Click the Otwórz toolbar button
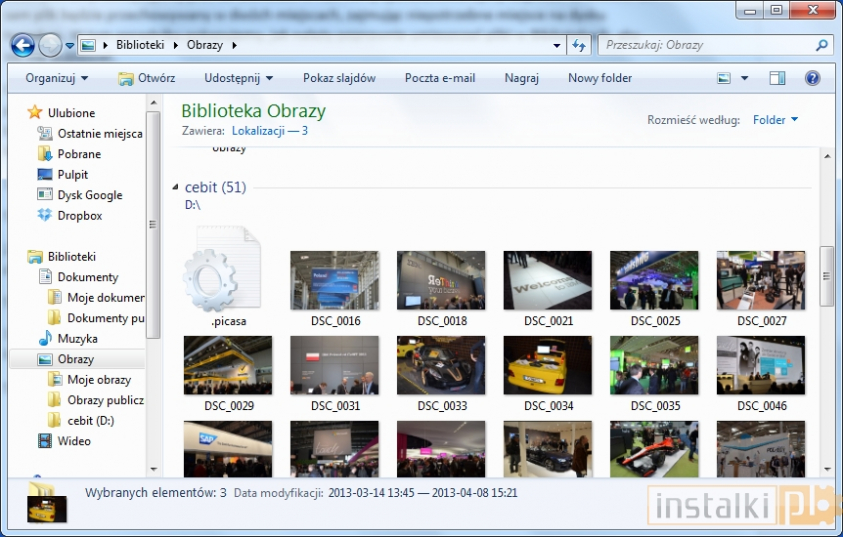The image size is (843, 537). point(147,78)
